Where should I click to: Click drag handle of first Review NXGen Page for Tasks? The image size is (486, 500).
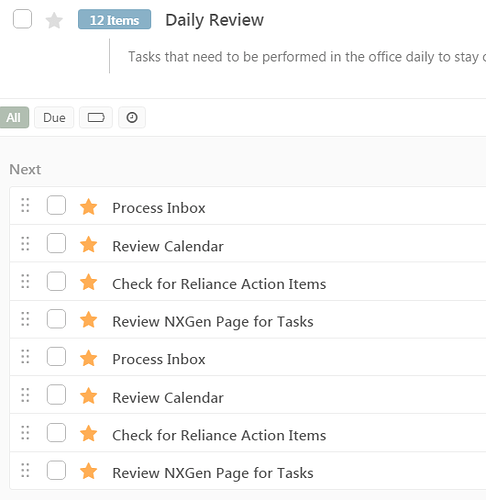pyautogui.click(x=25, y=319)
